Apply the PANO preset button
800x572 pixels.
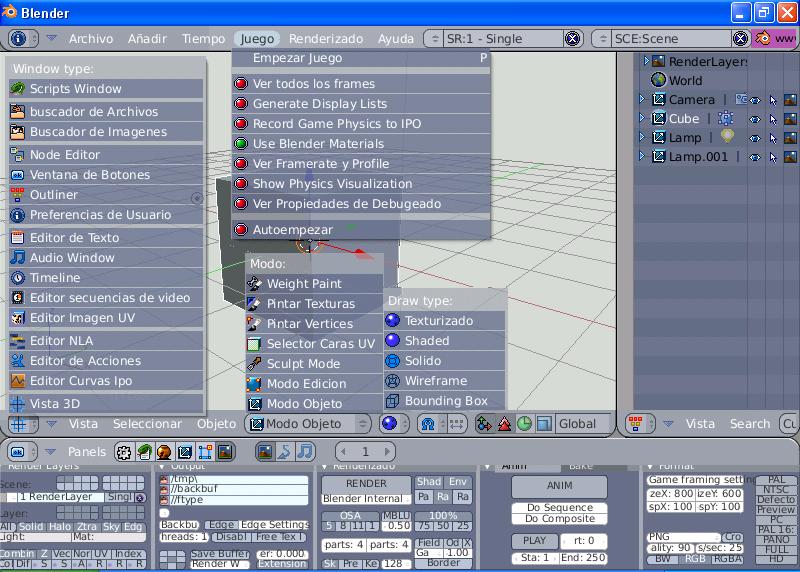point(776,540)
